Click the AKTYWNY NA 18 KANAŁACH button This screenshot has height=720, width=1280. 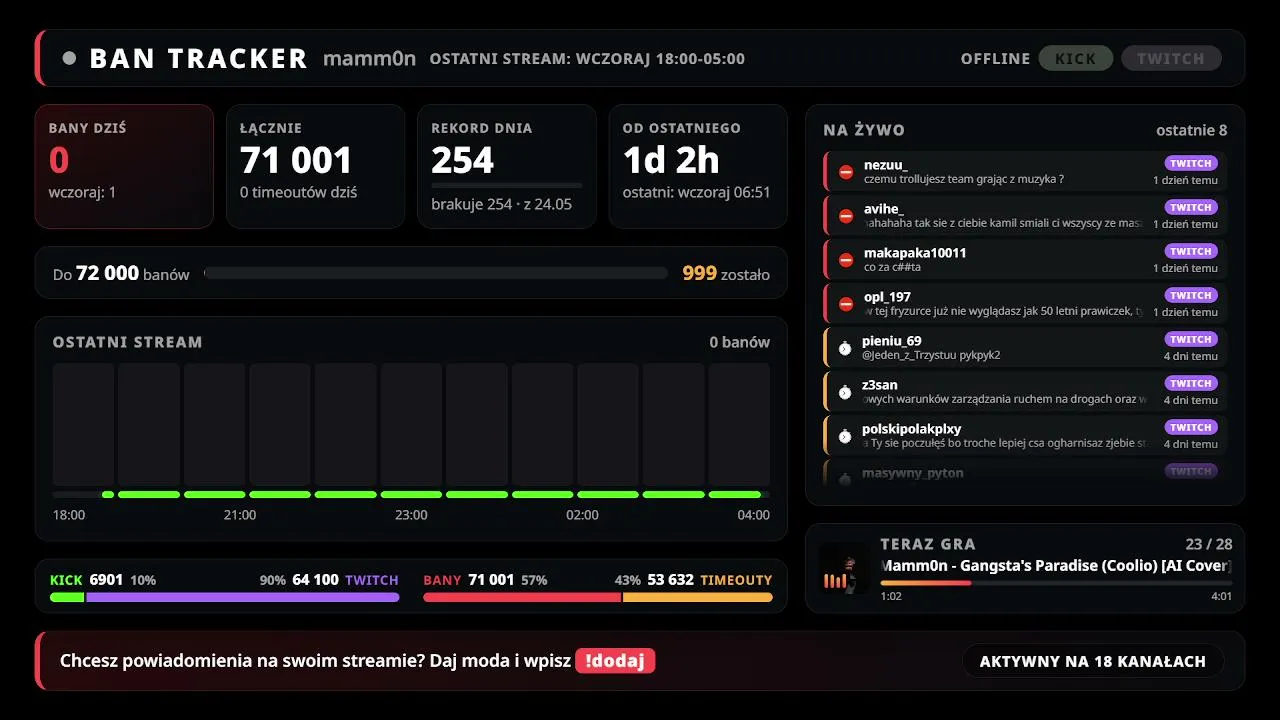(x=1093, y=661)
